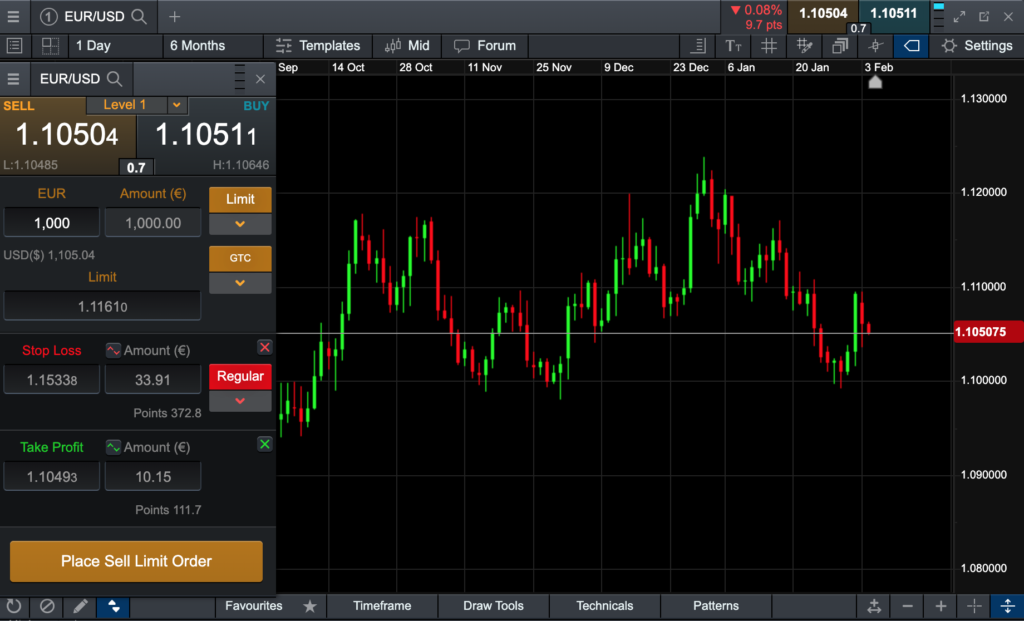Open the GTC expiry dropdown arrow
The width and height of the screenshot is (1024, 621).
(240, 283)
